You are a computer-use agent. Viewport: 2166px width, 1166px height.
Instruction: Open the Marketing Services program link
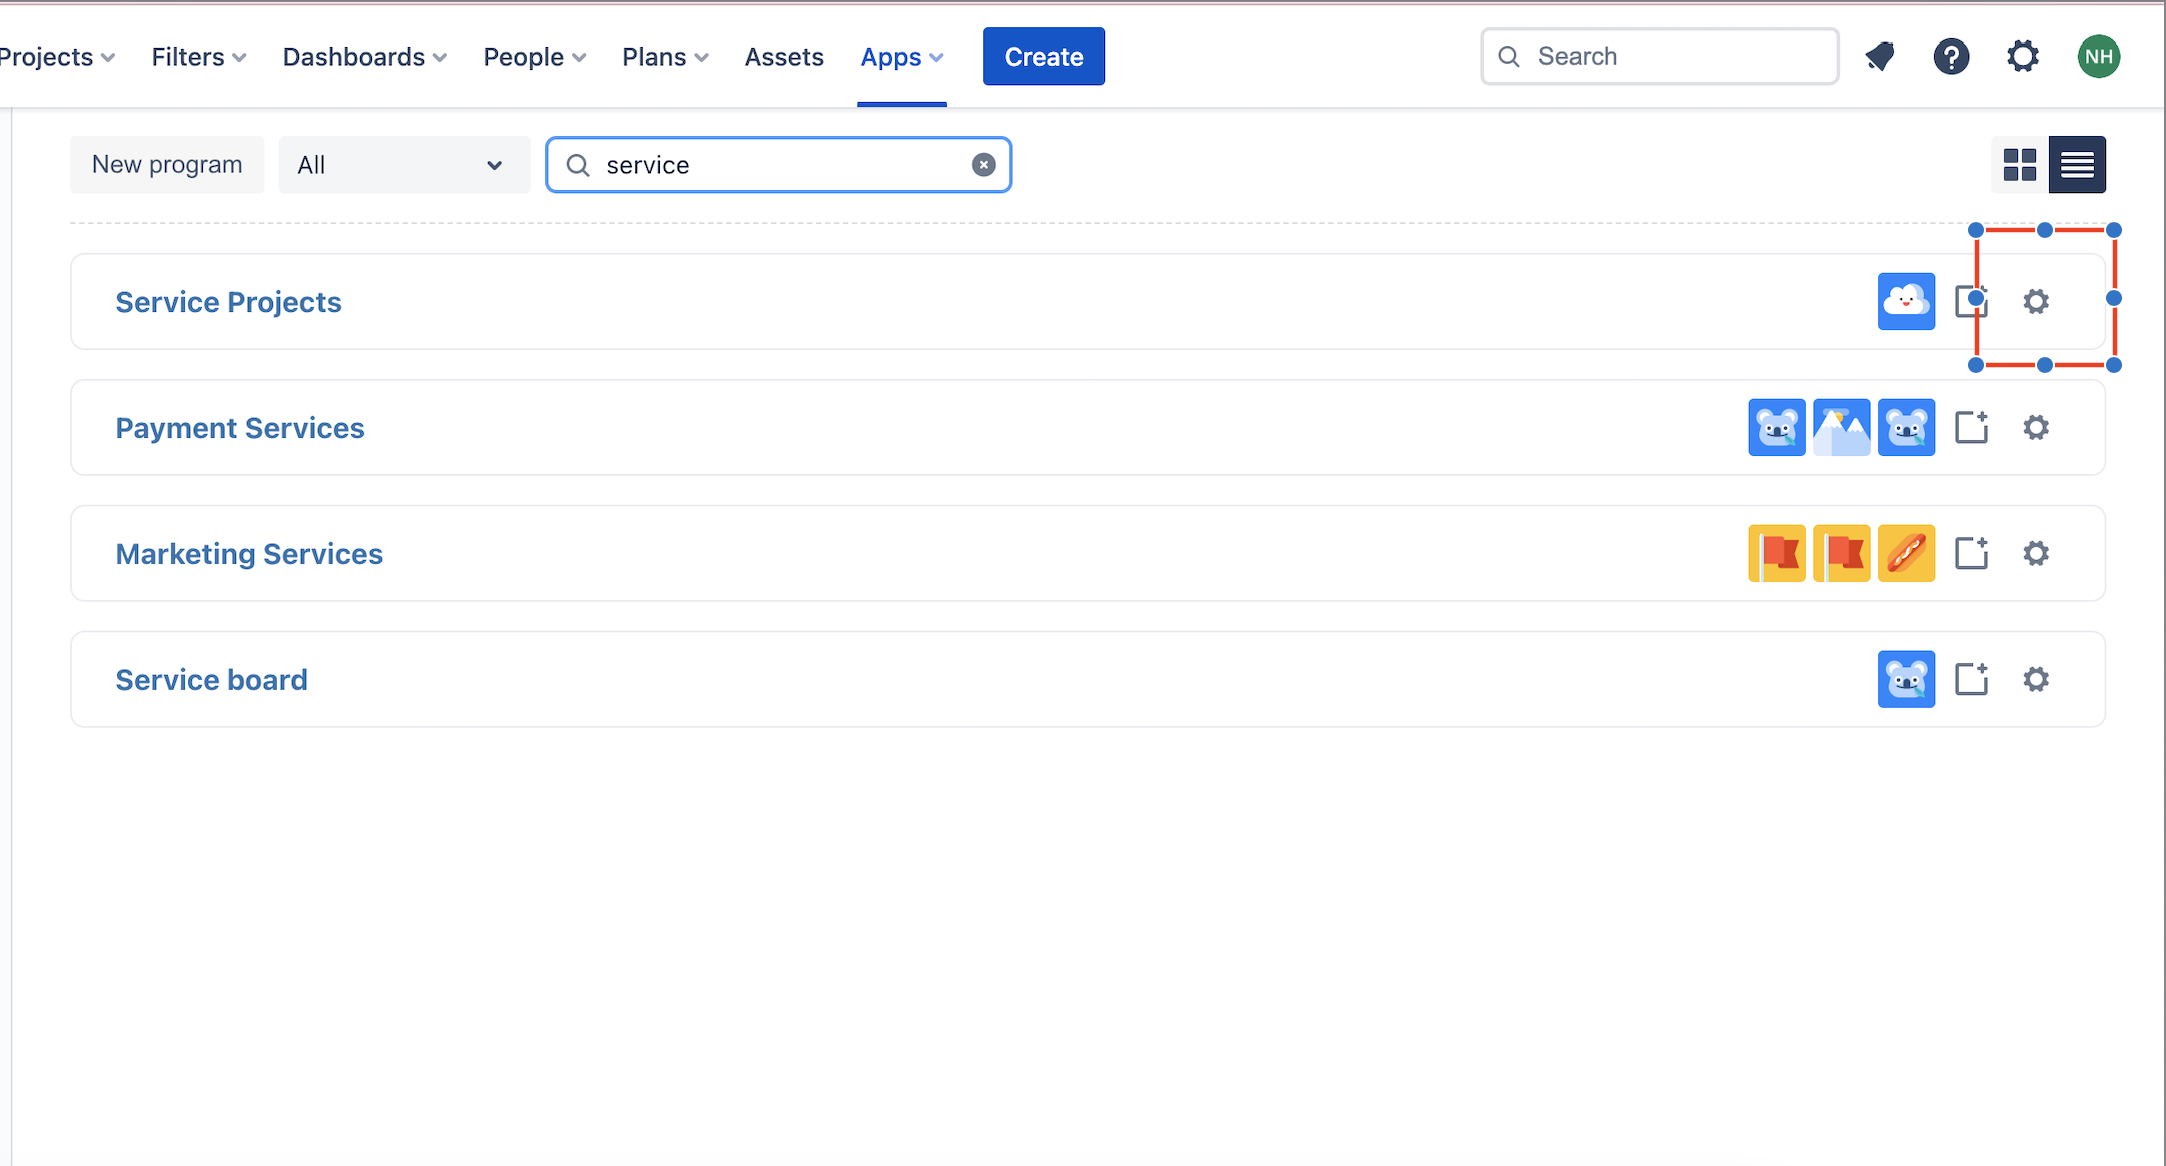pyautogui.click(x=249, y=554)
